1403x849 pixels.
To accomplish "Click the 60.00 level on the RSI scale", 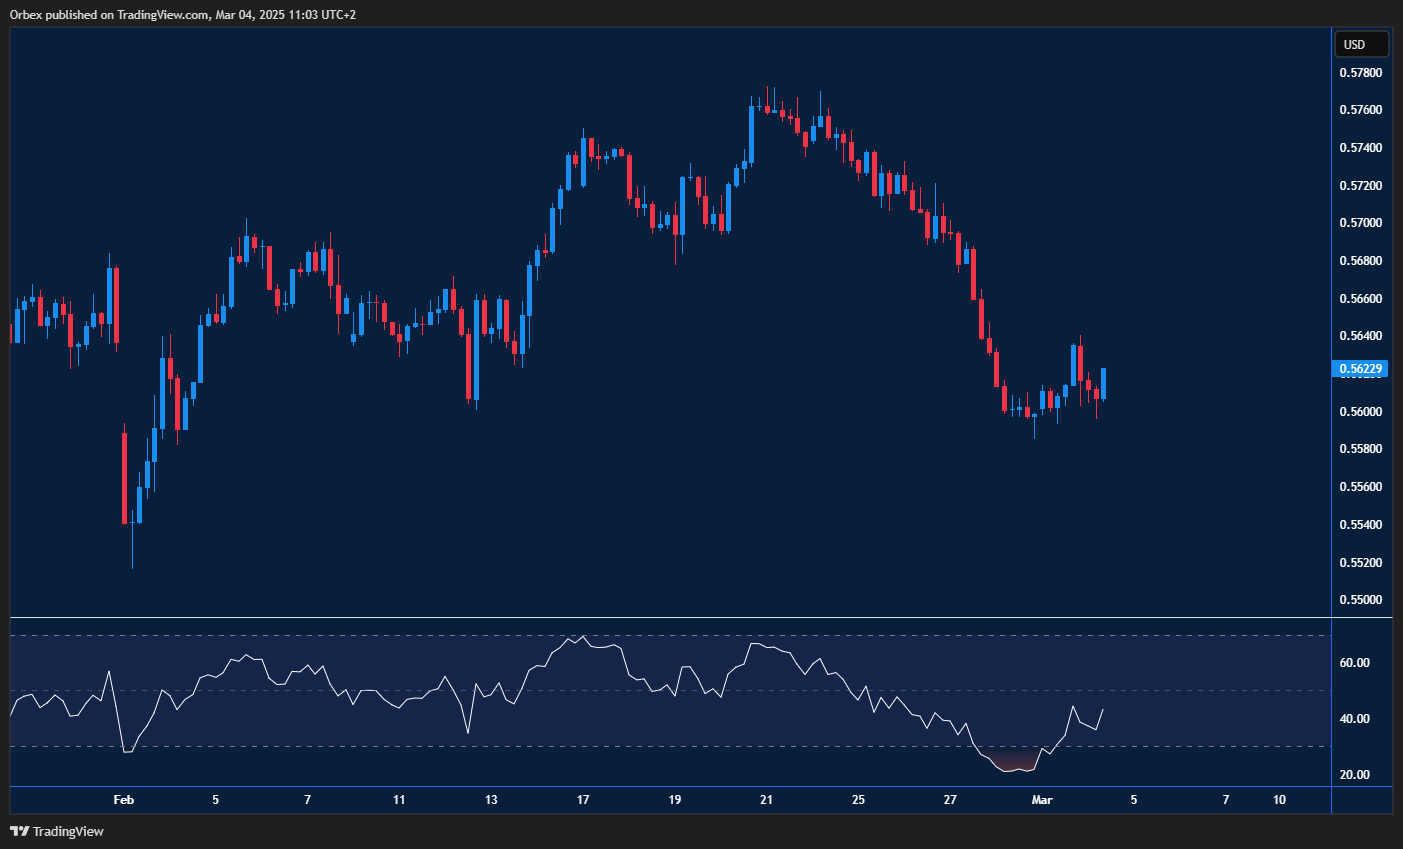I will (1353, 660).
